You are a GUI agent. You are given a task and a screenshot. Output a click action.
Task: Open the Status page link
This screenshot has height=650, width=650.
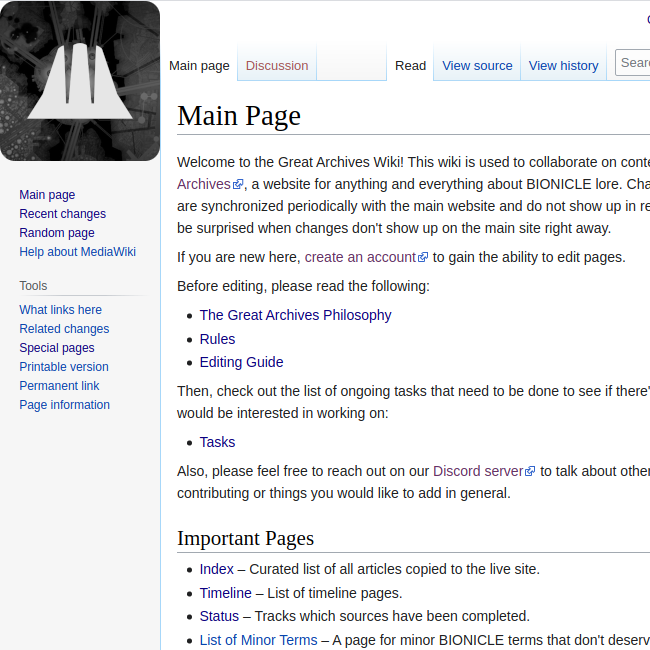pyautogui.click(x=219, y=616)
